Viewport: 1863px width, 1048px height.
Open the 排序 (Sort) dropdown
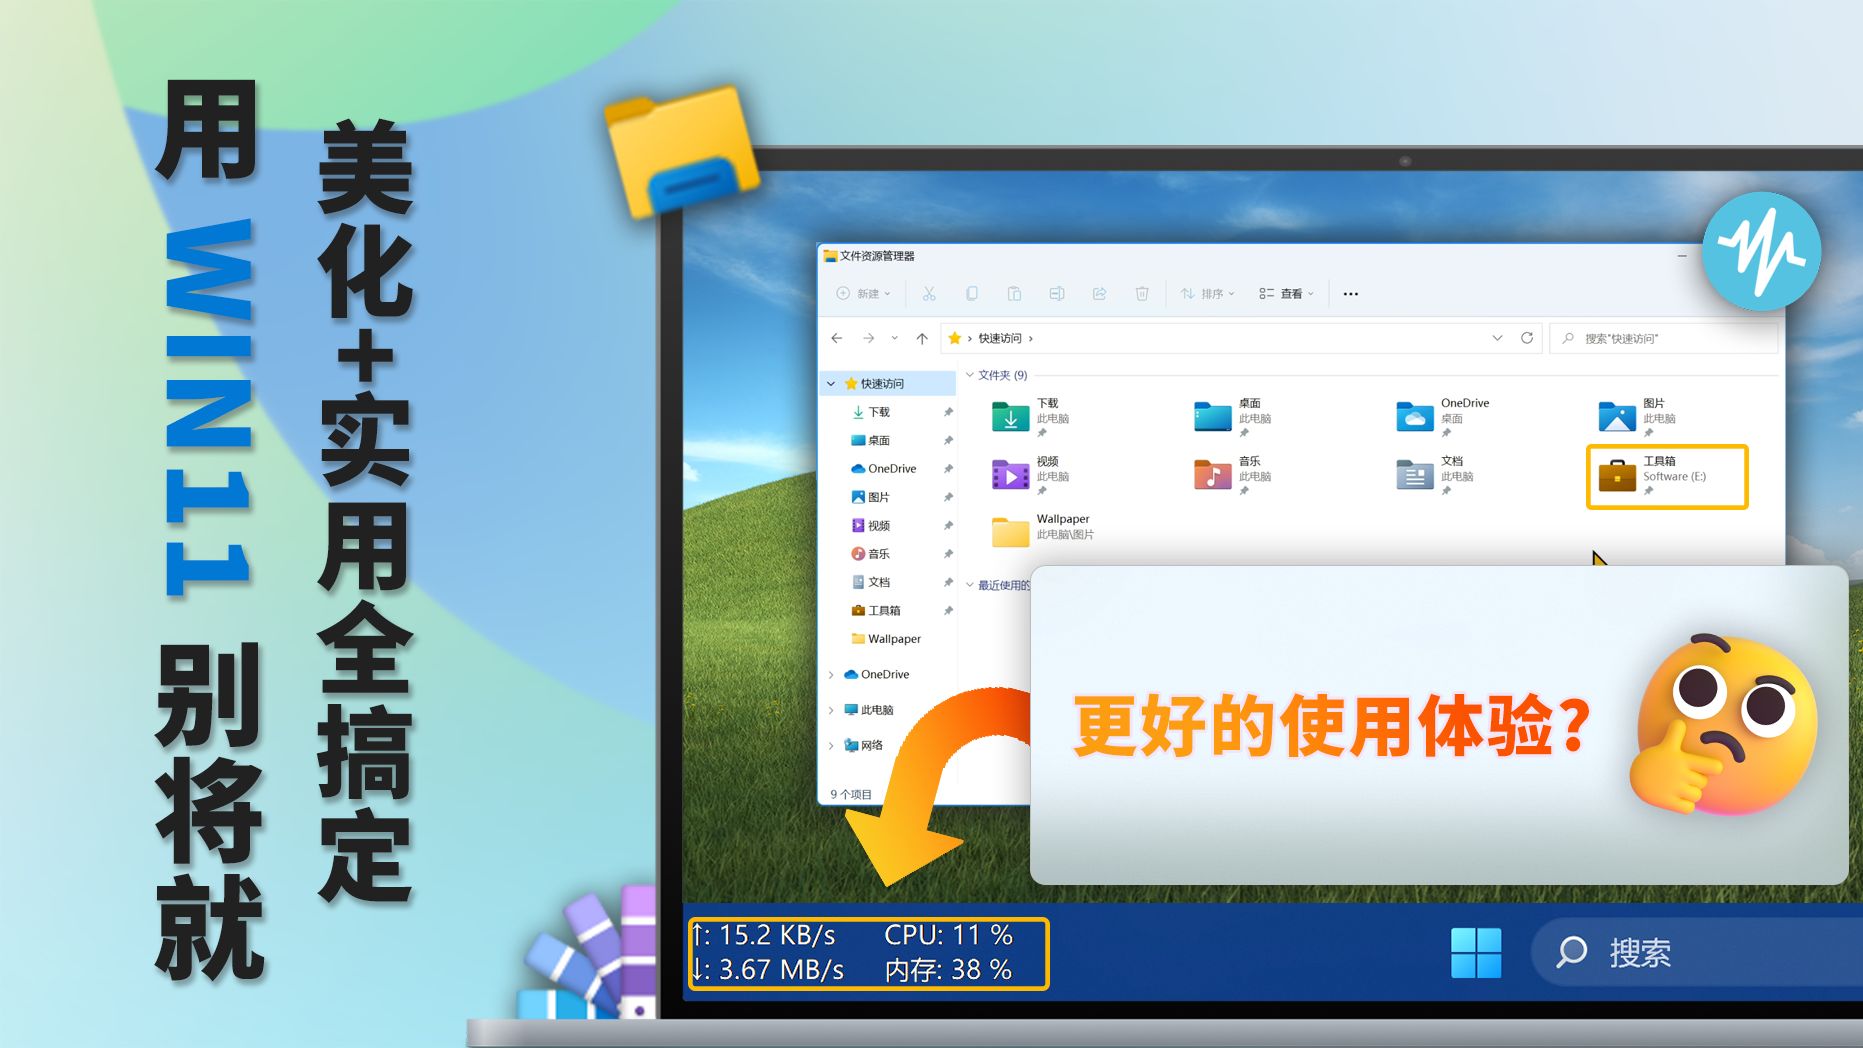pos(1207,293)
